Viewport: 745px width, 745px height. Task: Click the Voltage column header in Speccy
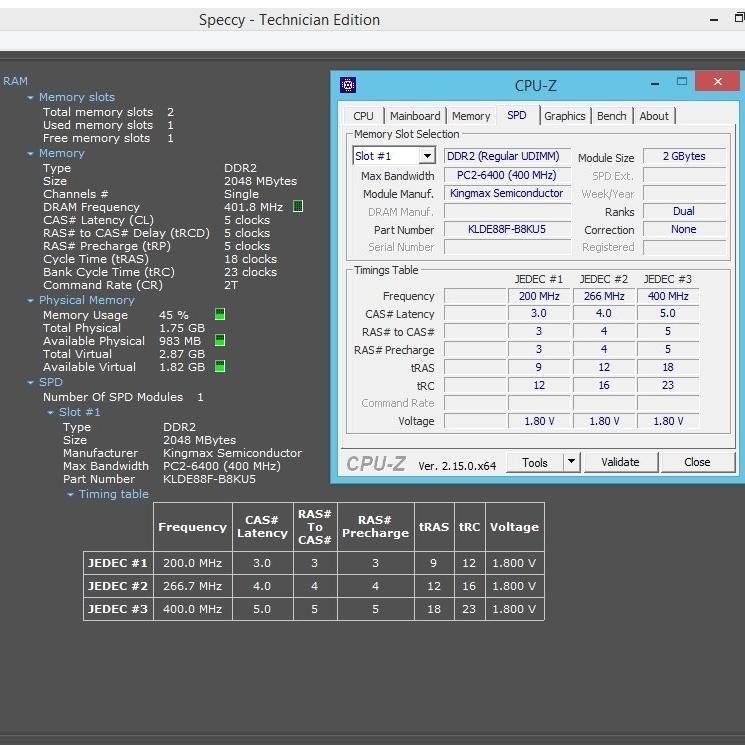[515, 527]
